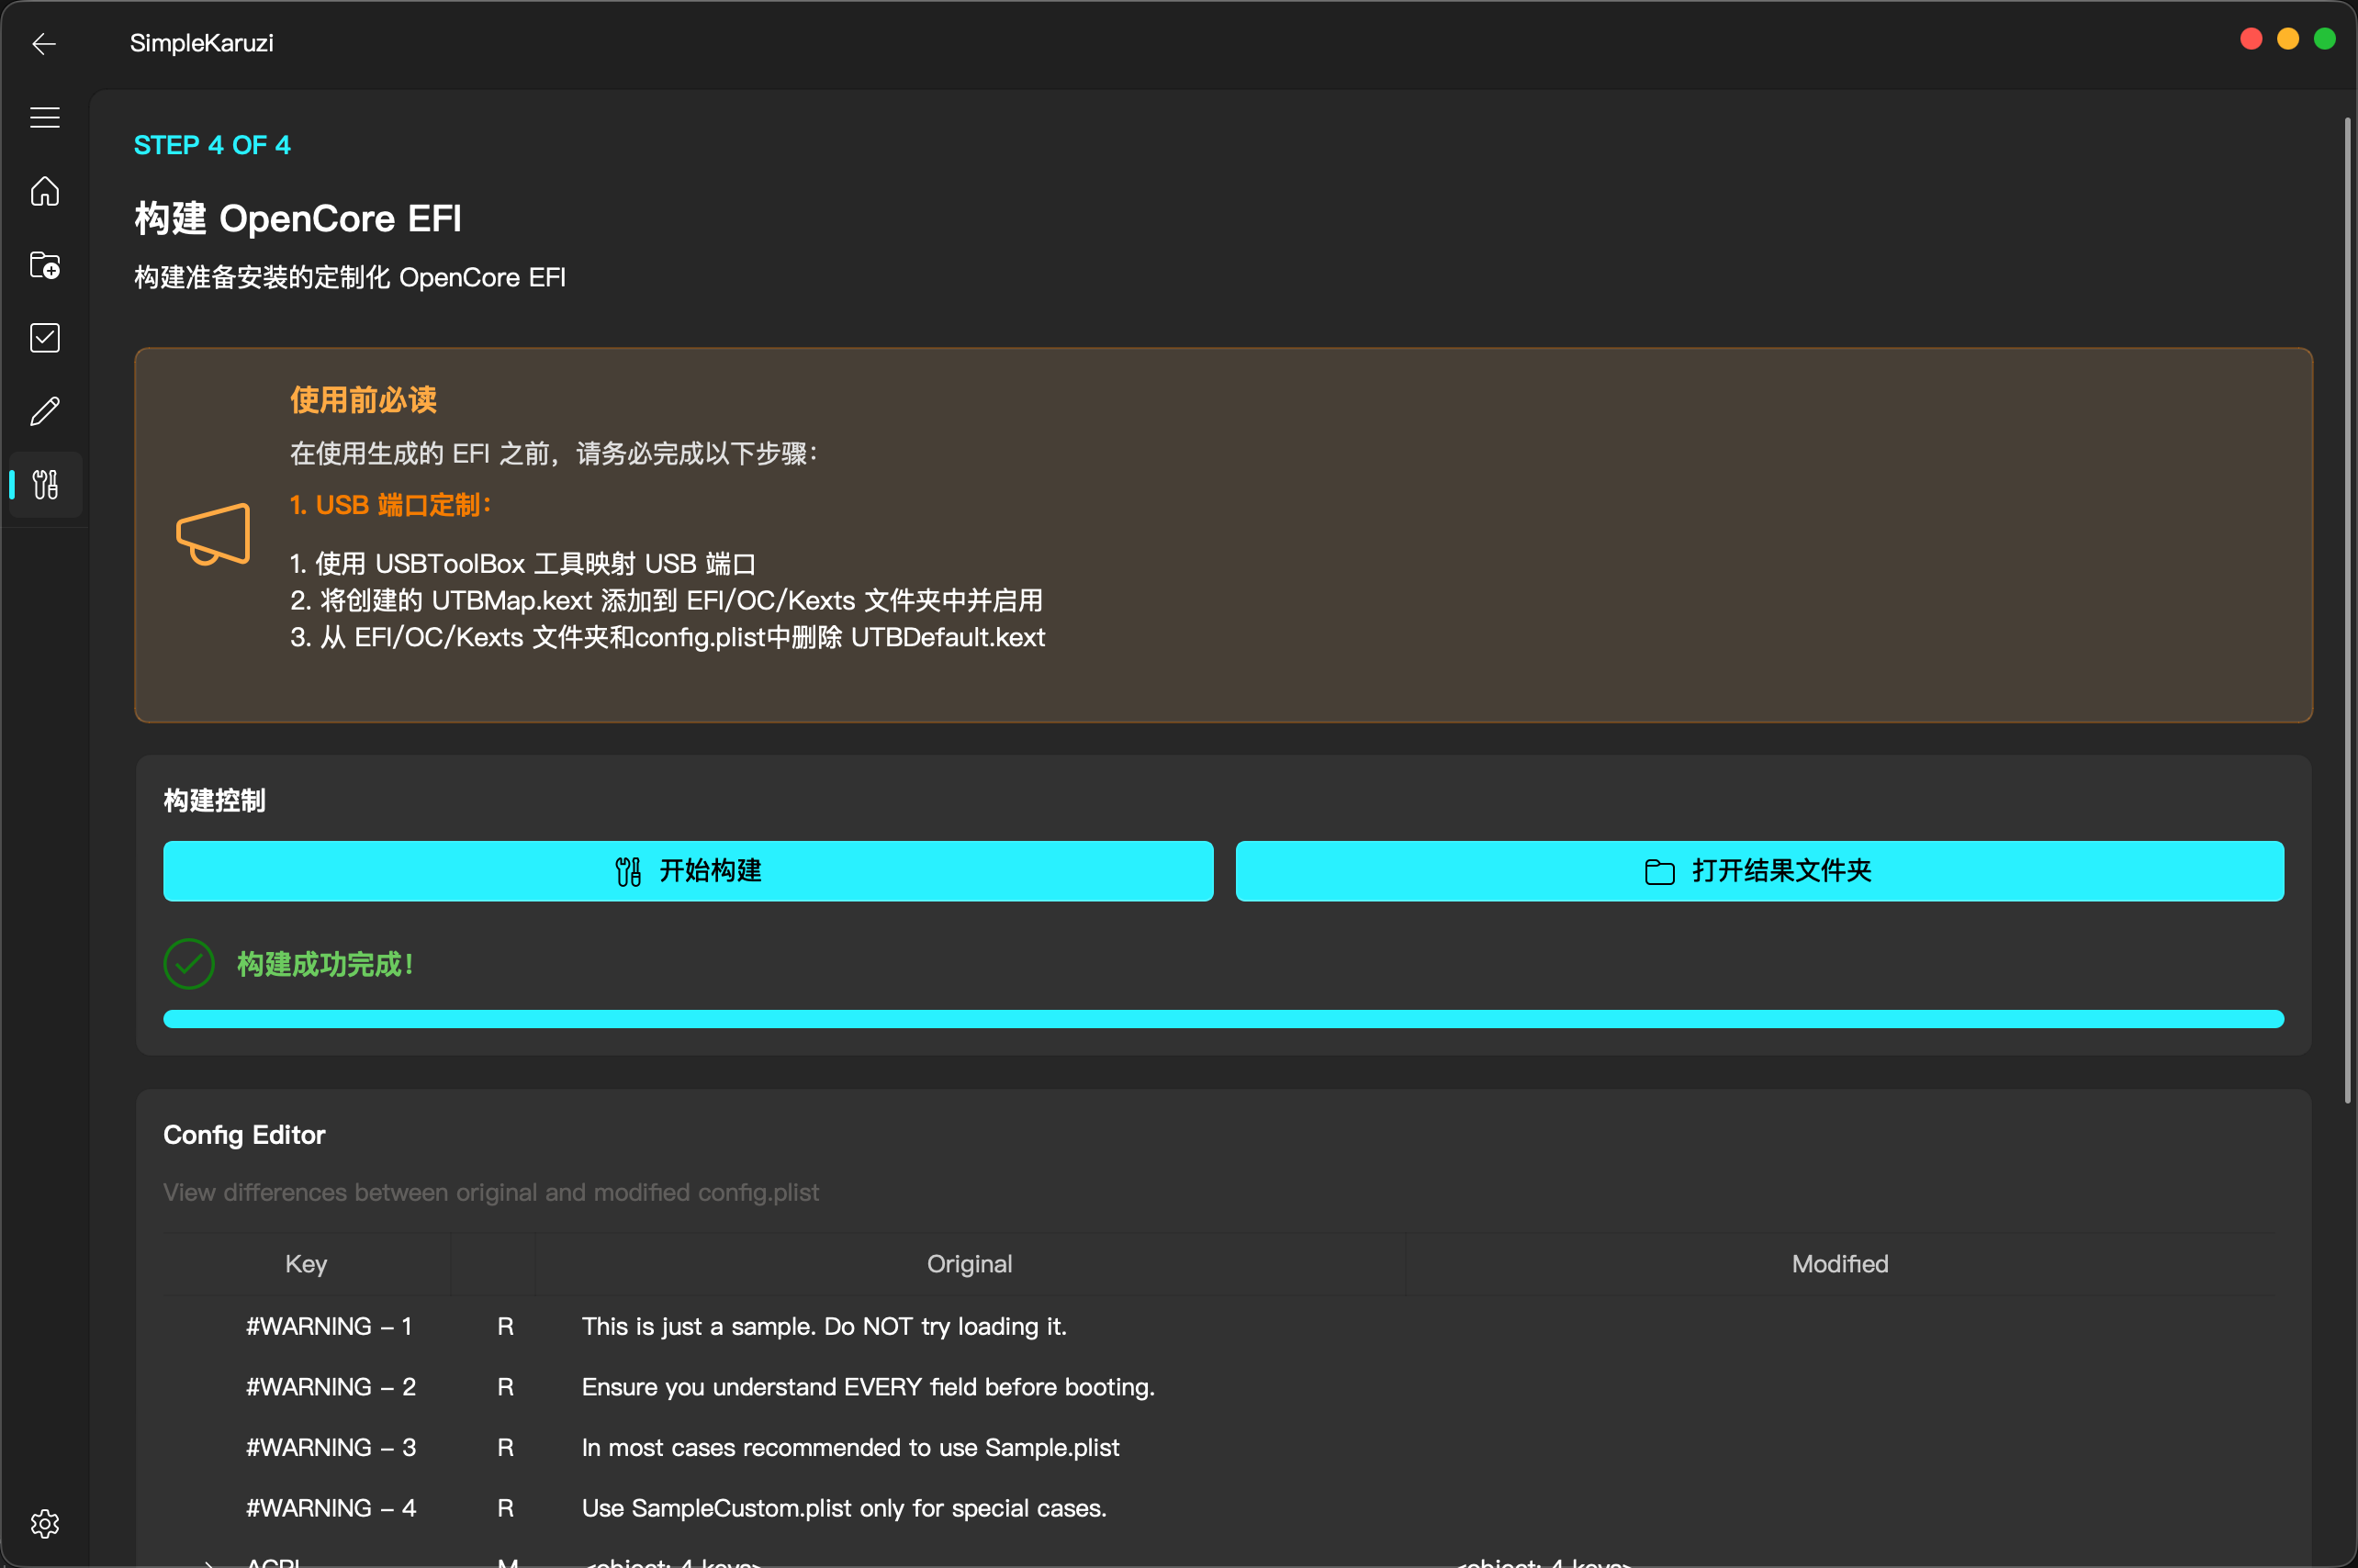Screen dimensions: 2358x1568
Task: Toggle the hamburger menu in the sidebar
Action: [x=45, y=118]
